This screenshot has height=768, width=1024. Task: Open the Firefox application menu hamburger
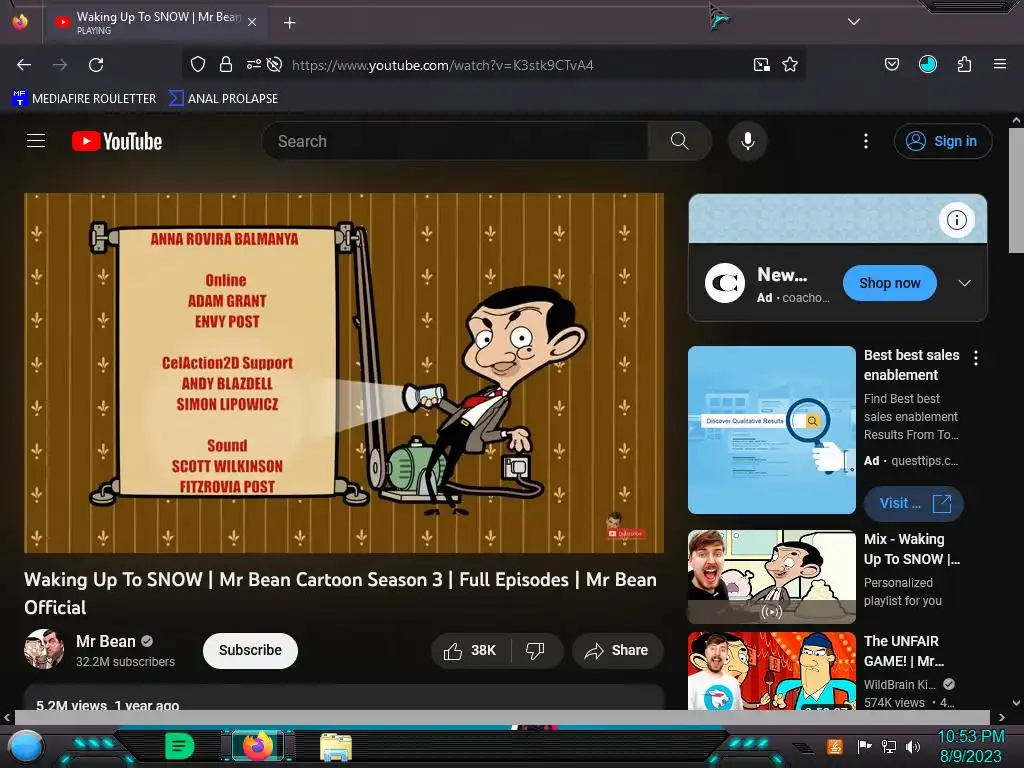click(x=1000, y=64)
